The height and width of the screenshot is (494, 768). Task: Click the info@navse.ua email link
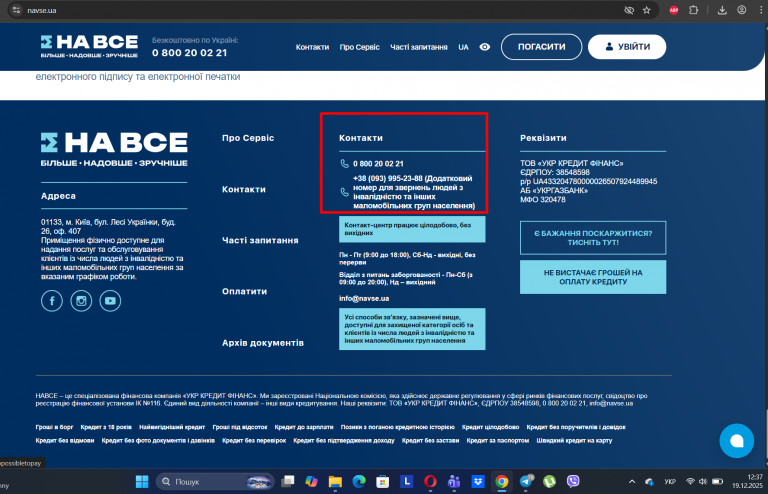[x=364, y=298]
